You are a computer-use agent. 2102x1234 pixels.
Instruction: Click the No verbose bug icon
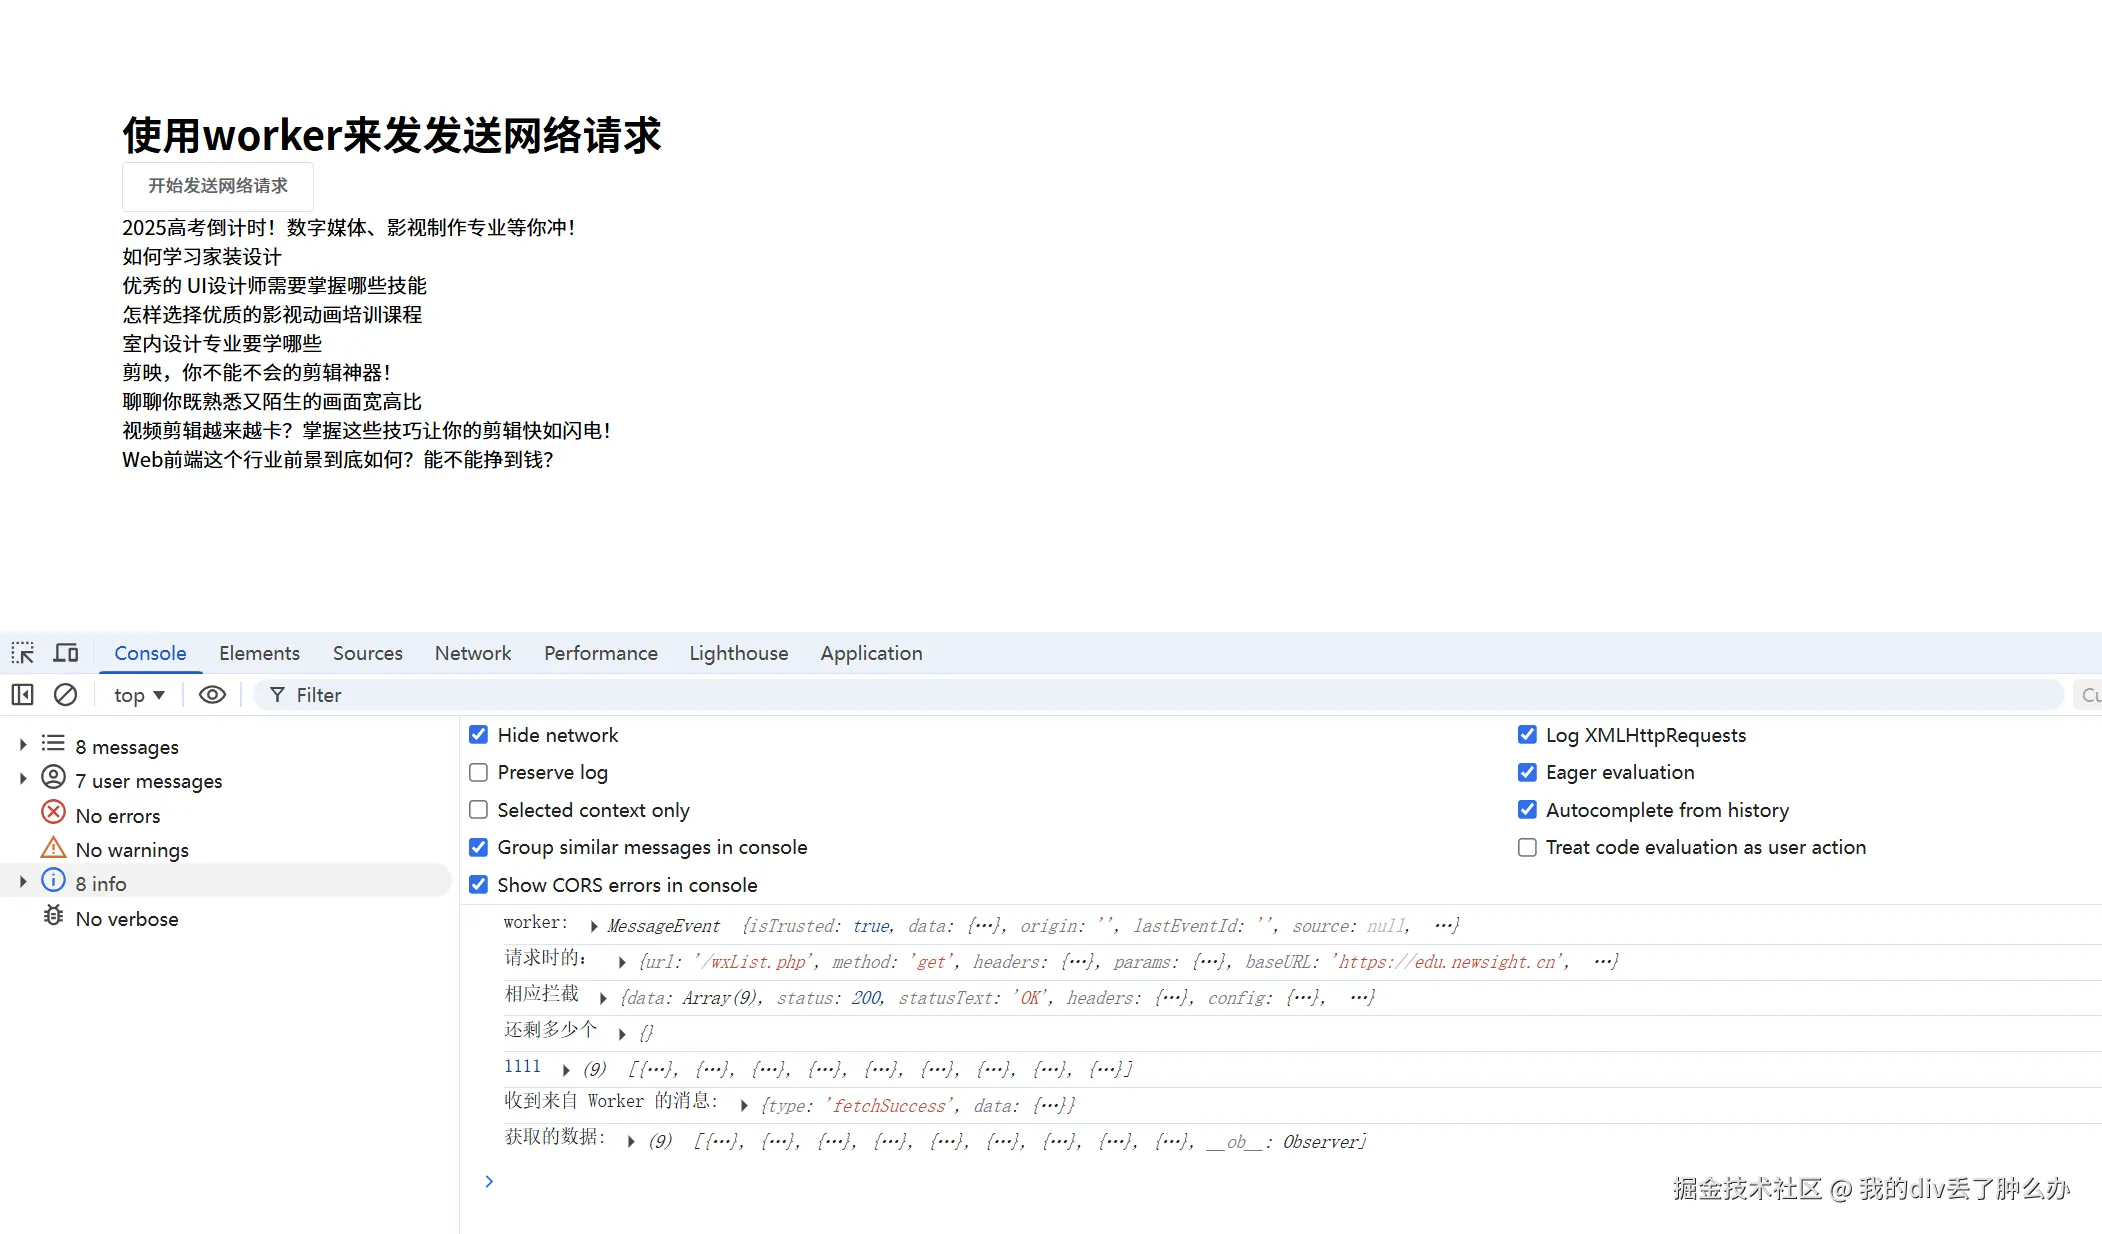point(53,916)
